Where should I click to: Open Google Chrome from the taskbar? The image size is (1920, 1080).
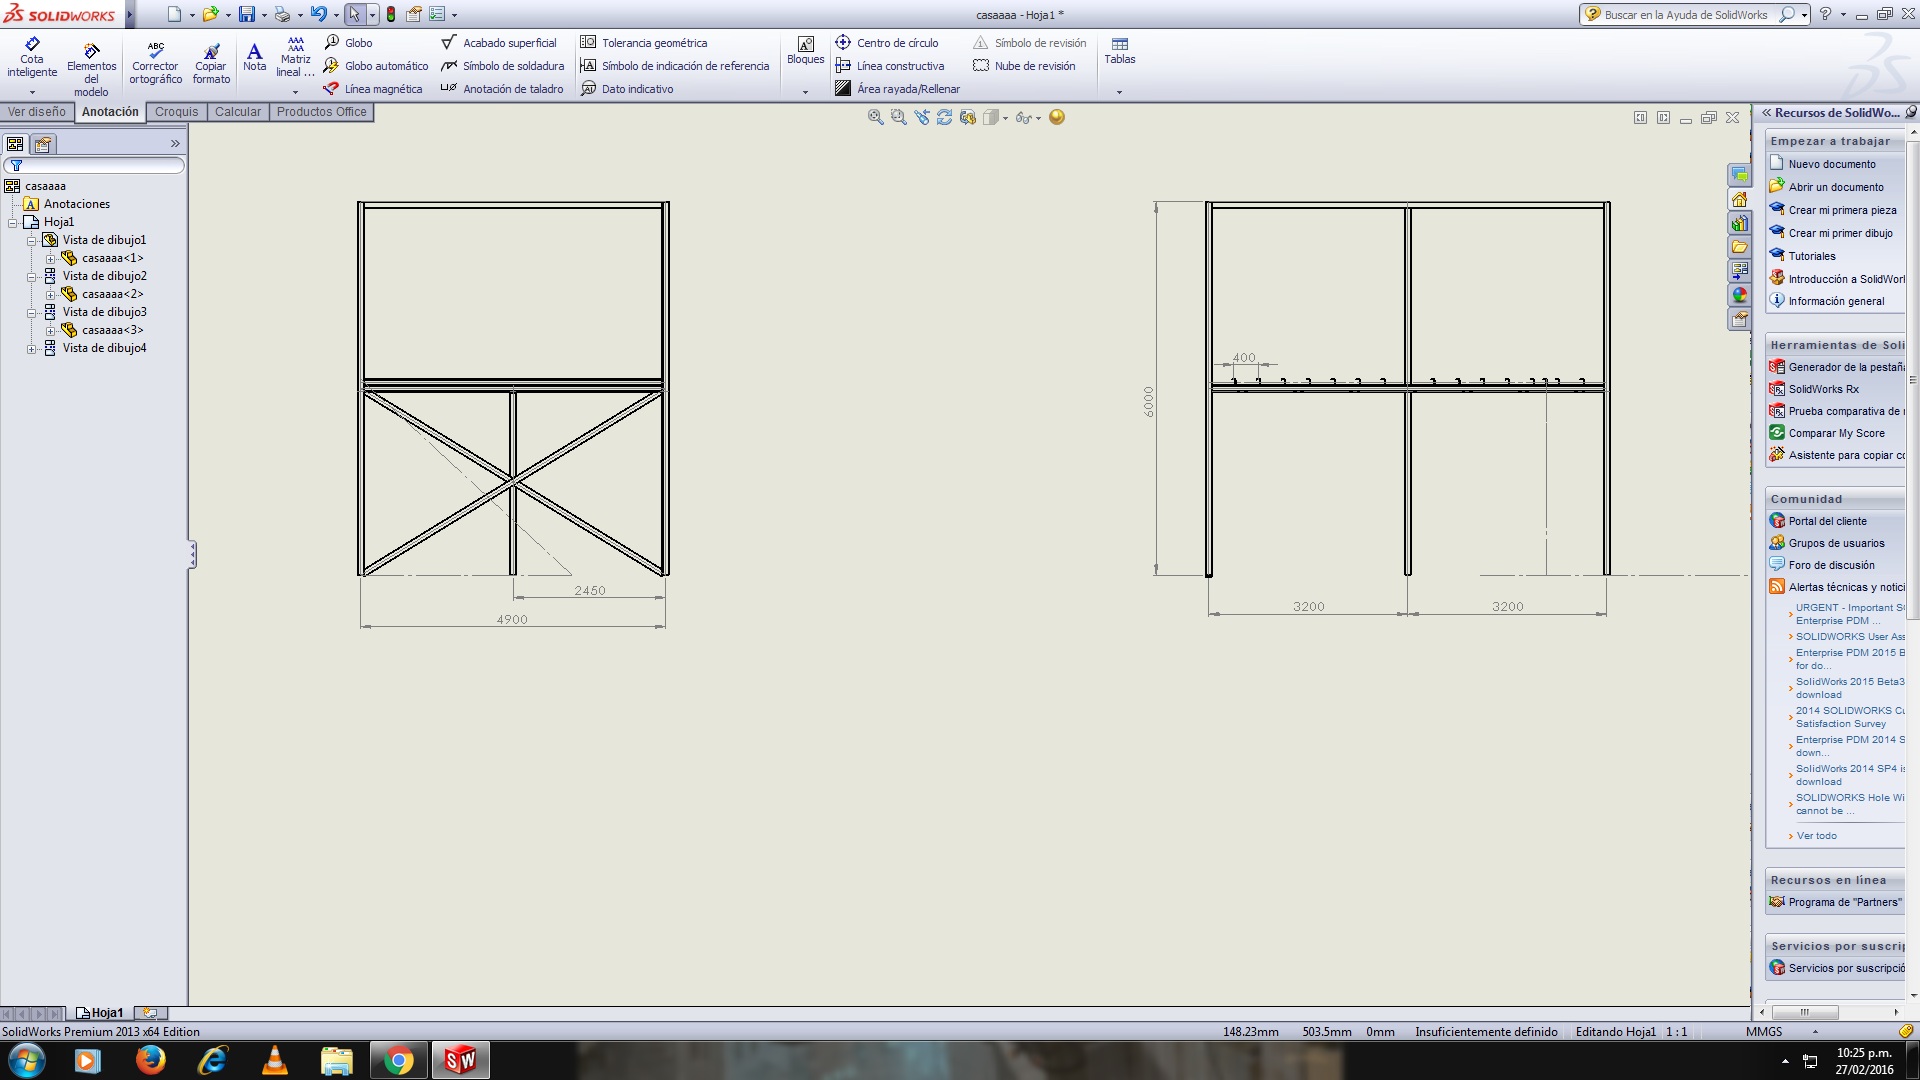tap(399, 1060)
